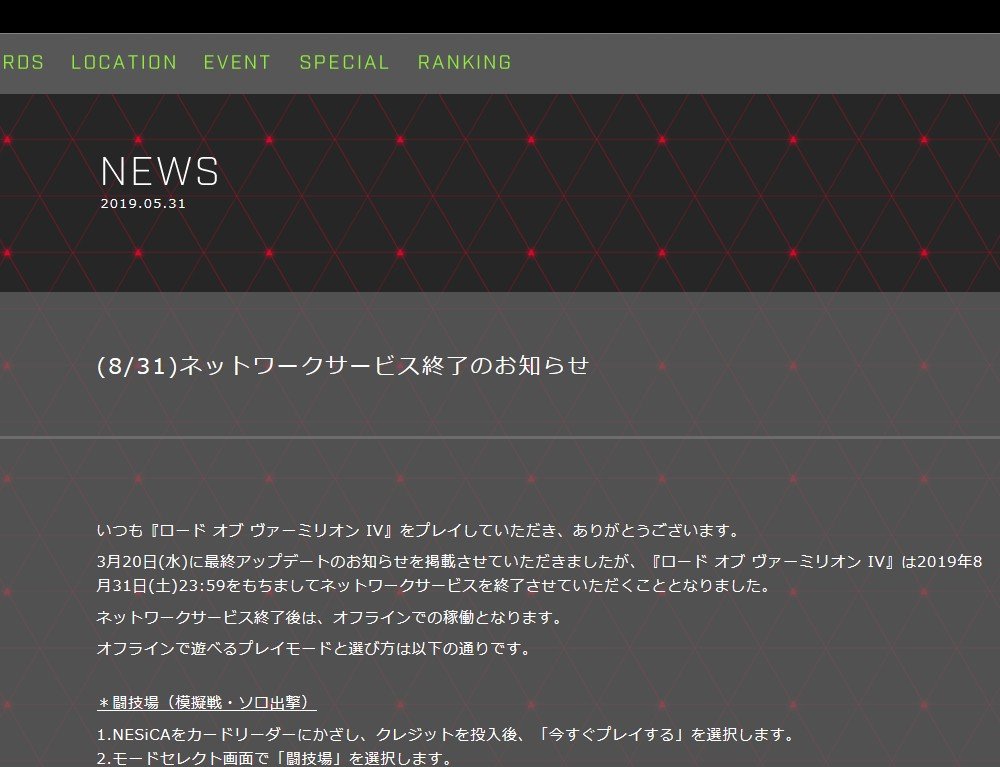
Task: Go to the SPECIAL navigation page
Action: [344, 62]
